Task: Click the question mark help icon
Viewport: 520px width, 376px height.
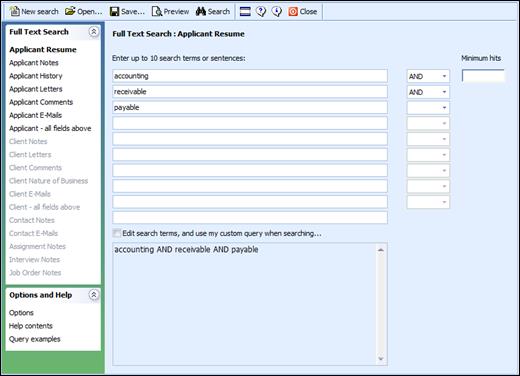Action: 261,12
